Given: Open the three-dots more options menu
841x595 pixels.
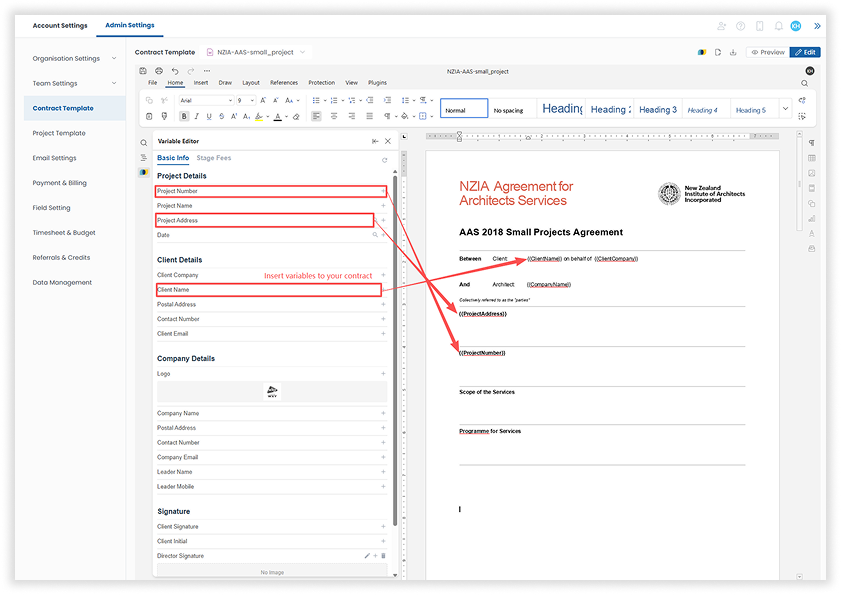Looking at the screenshot, I should coord(207,71).
